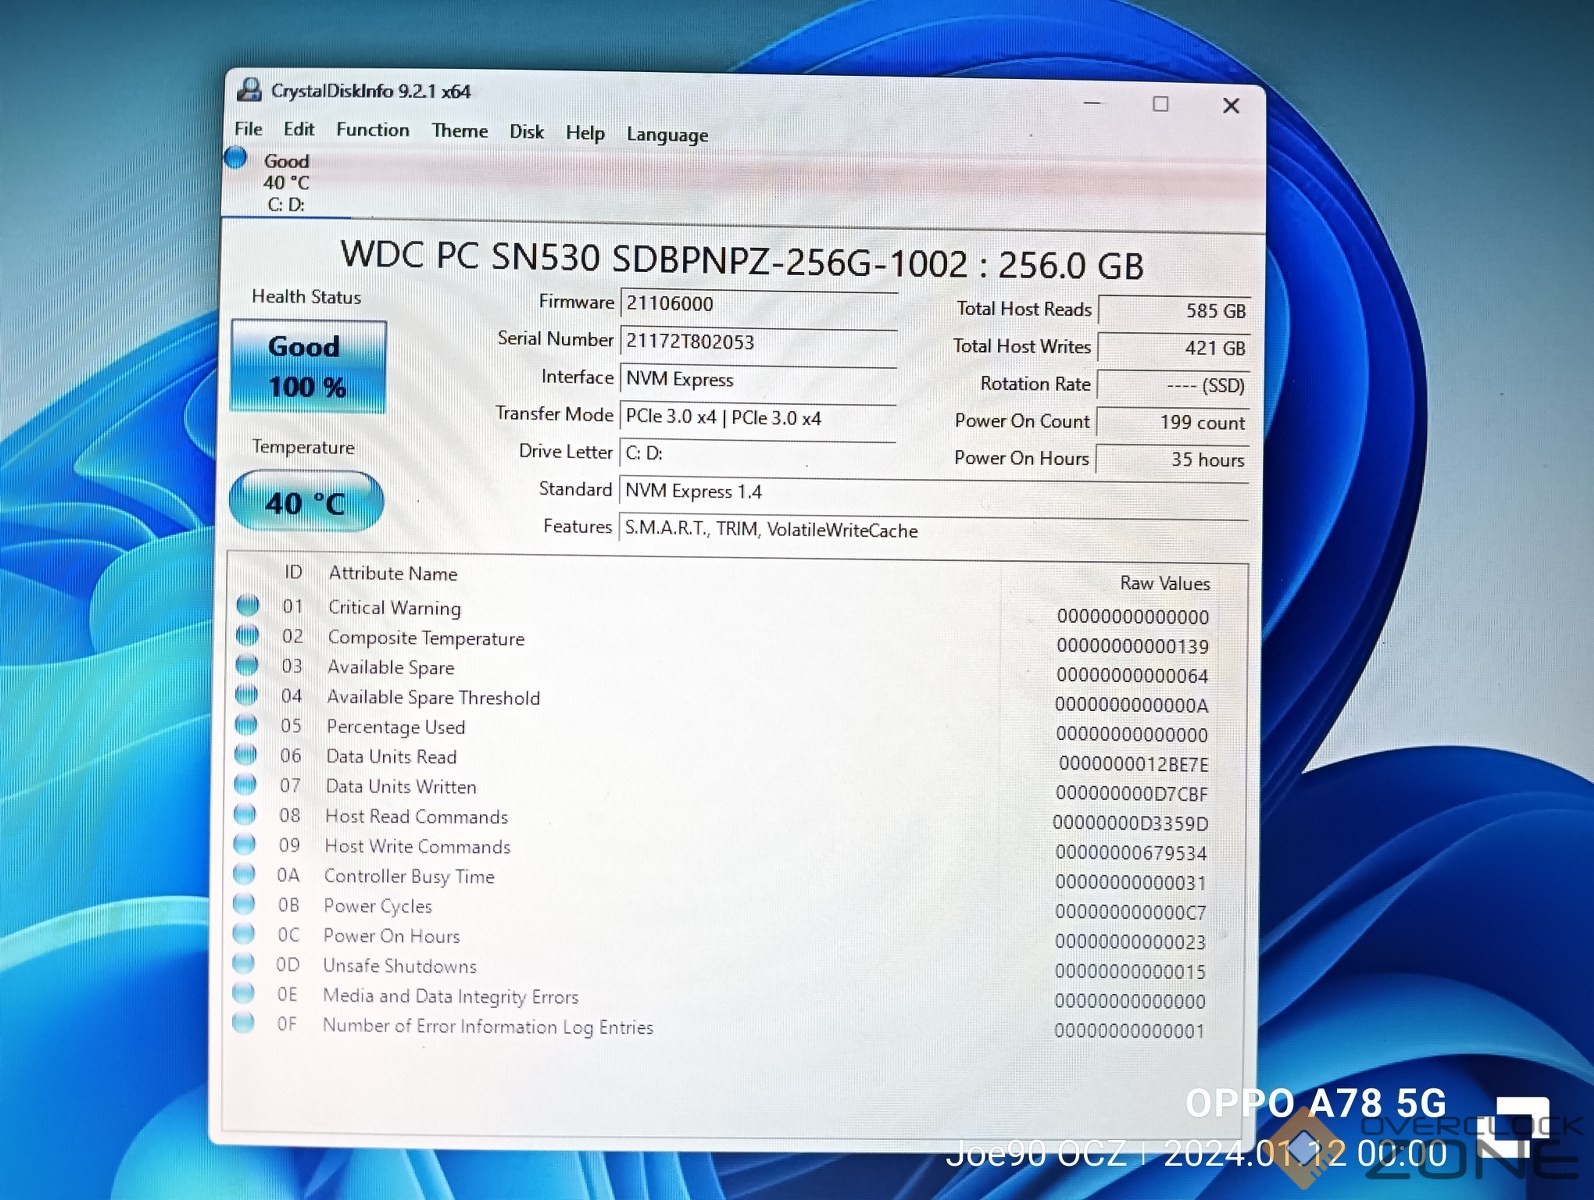The height and width of the screenshot is (1200, 1594).
Task: Click status orb for Error Information Log Entries row
Action: tap(242, 1023)
